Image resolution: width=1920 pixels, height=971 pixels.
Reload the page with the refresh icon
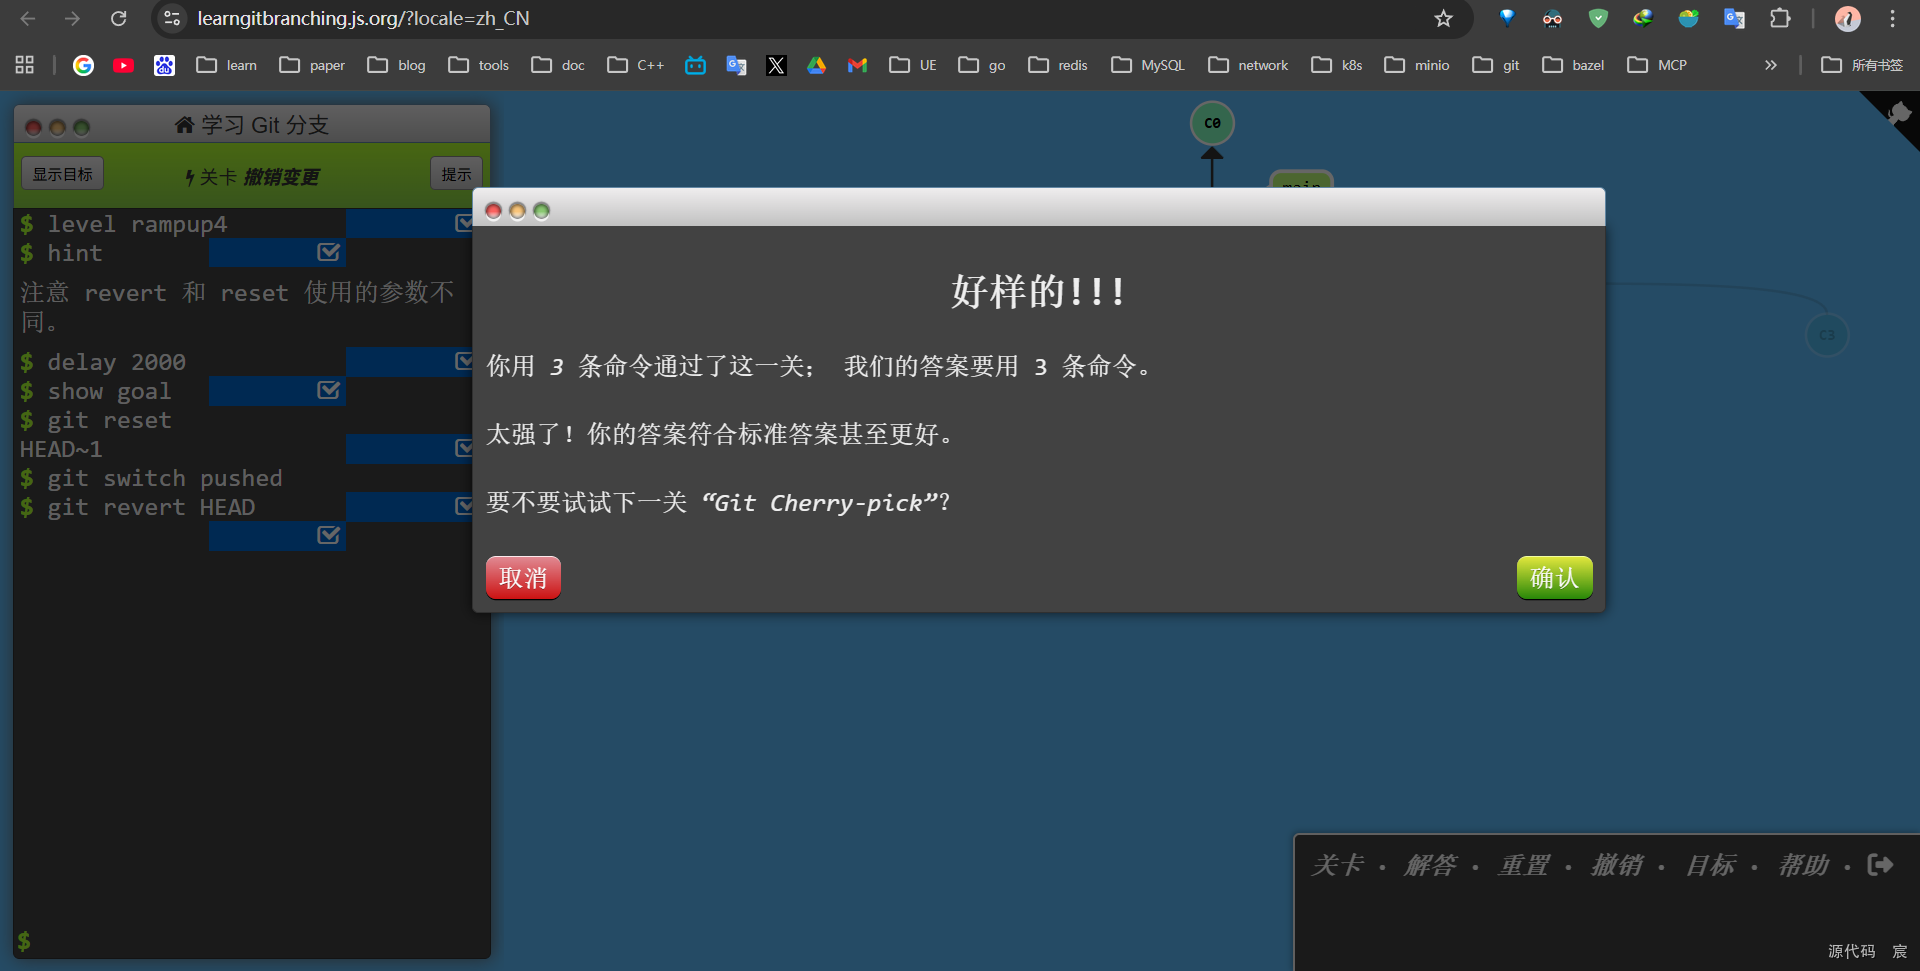click(118, 18)
